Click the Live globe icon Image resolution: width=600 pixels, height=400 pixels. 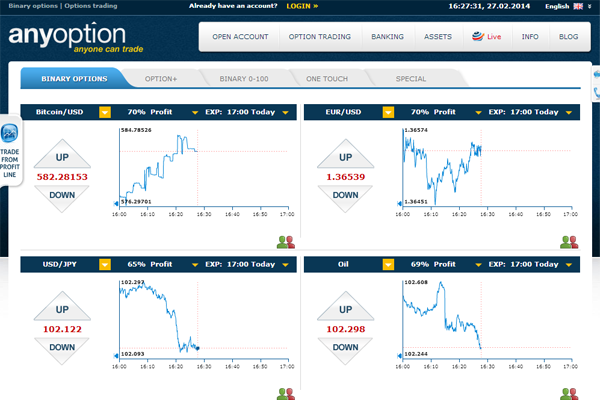click(x=478, y=36)
